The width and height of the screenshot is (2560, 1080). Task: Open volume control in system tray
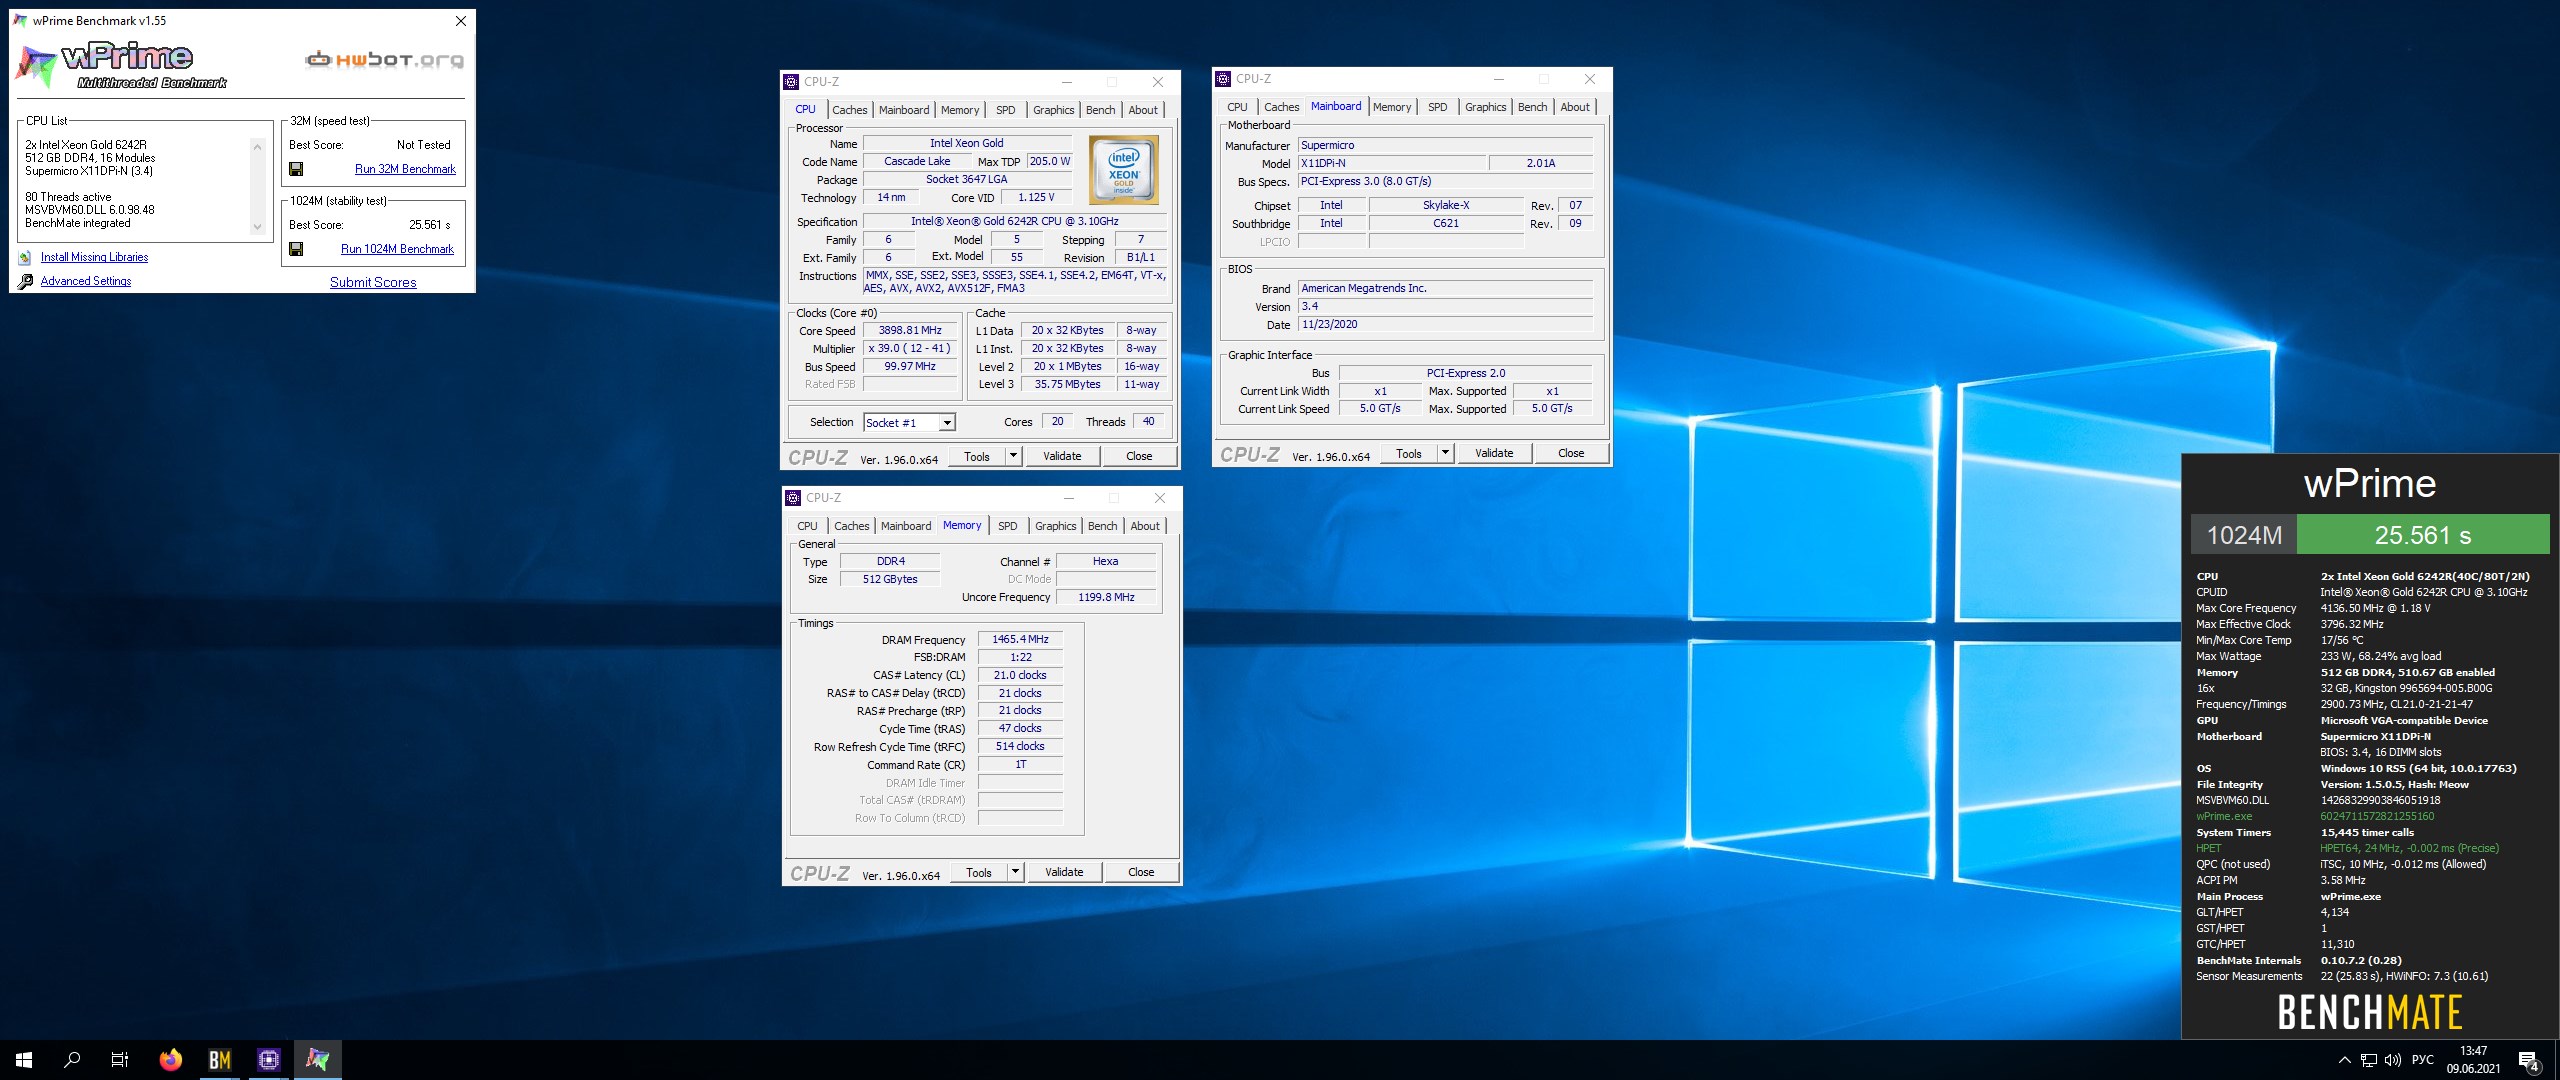point(2393,1060)
